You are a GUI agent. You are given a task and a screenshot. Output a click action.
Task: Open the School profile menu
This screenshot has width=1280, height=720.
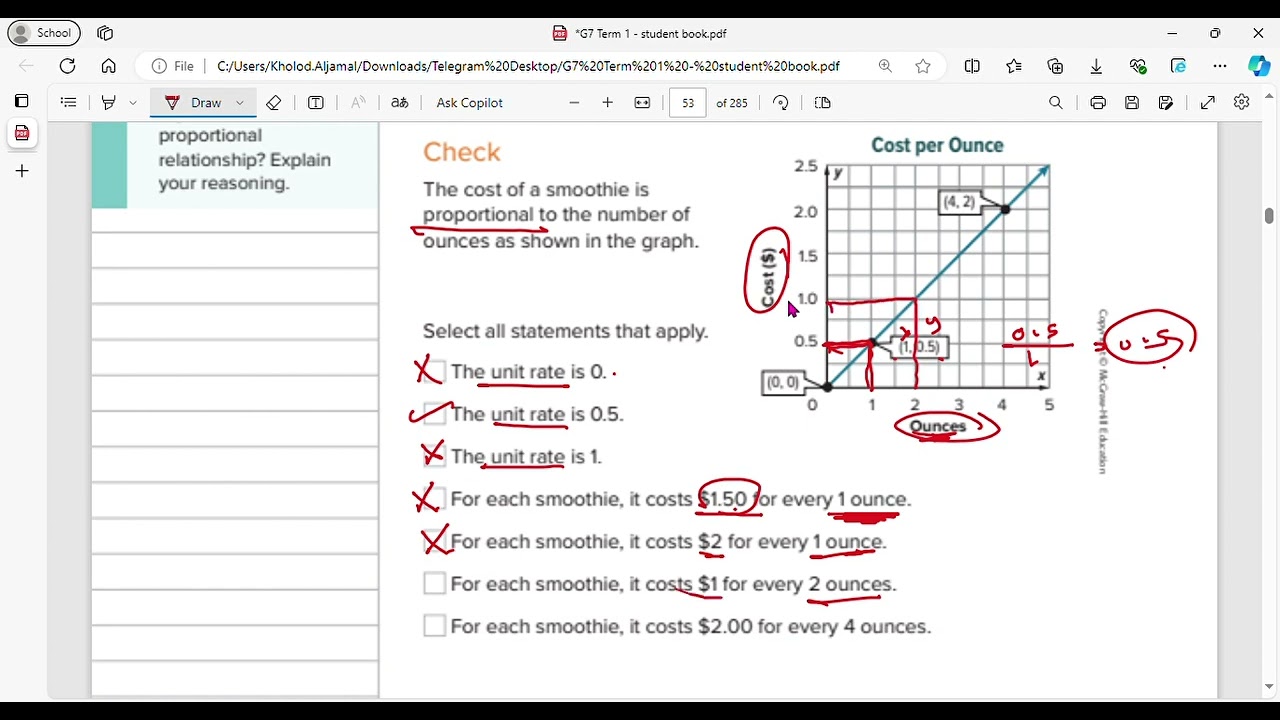pos(43,33)
